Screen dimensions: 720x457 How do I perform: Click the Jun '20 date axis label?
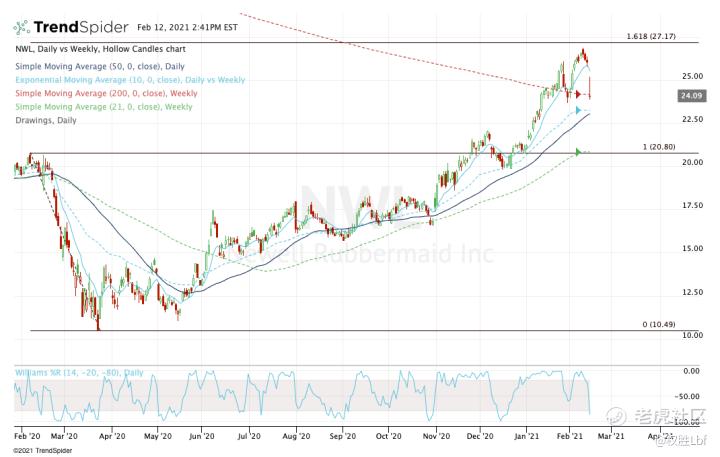[202, 436]
